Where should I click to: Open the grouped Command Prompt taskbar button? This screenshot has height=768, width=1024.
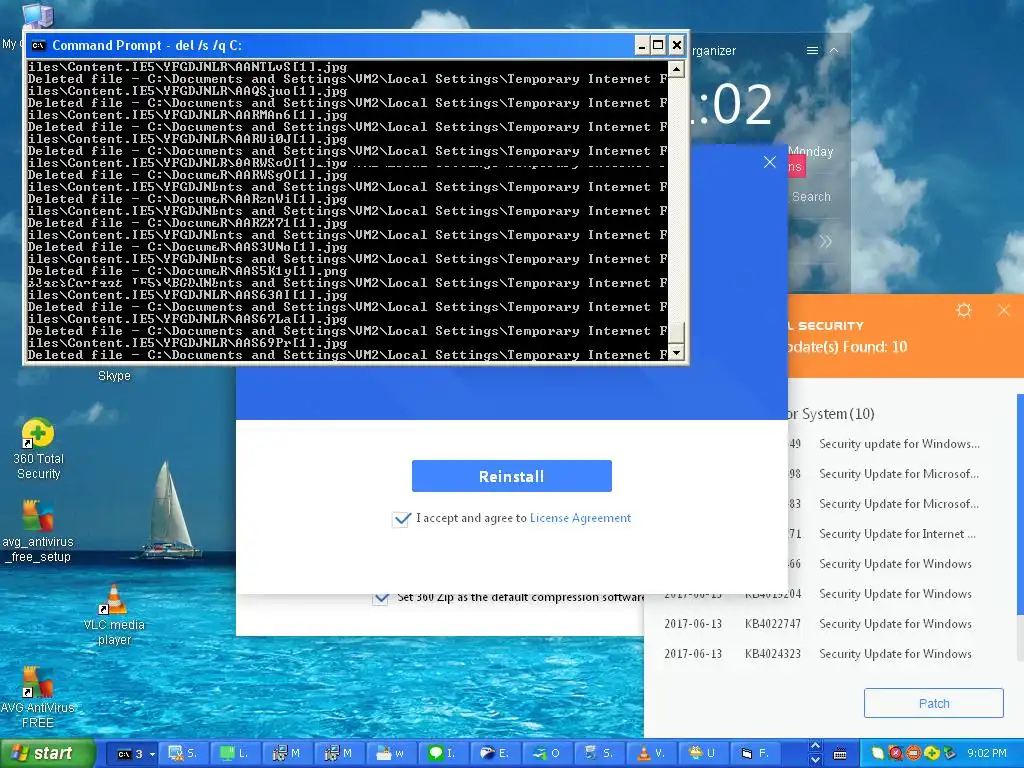pyautogui.click(x=131, y=754)
